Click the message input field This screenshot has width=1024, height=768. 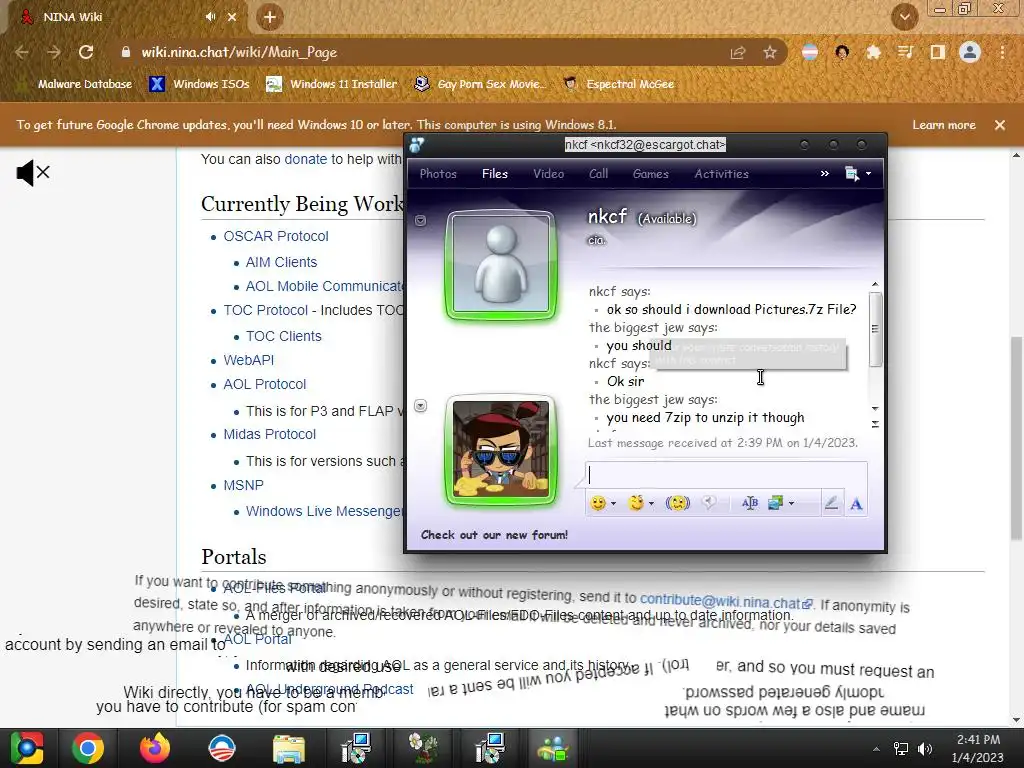point(726,475)
